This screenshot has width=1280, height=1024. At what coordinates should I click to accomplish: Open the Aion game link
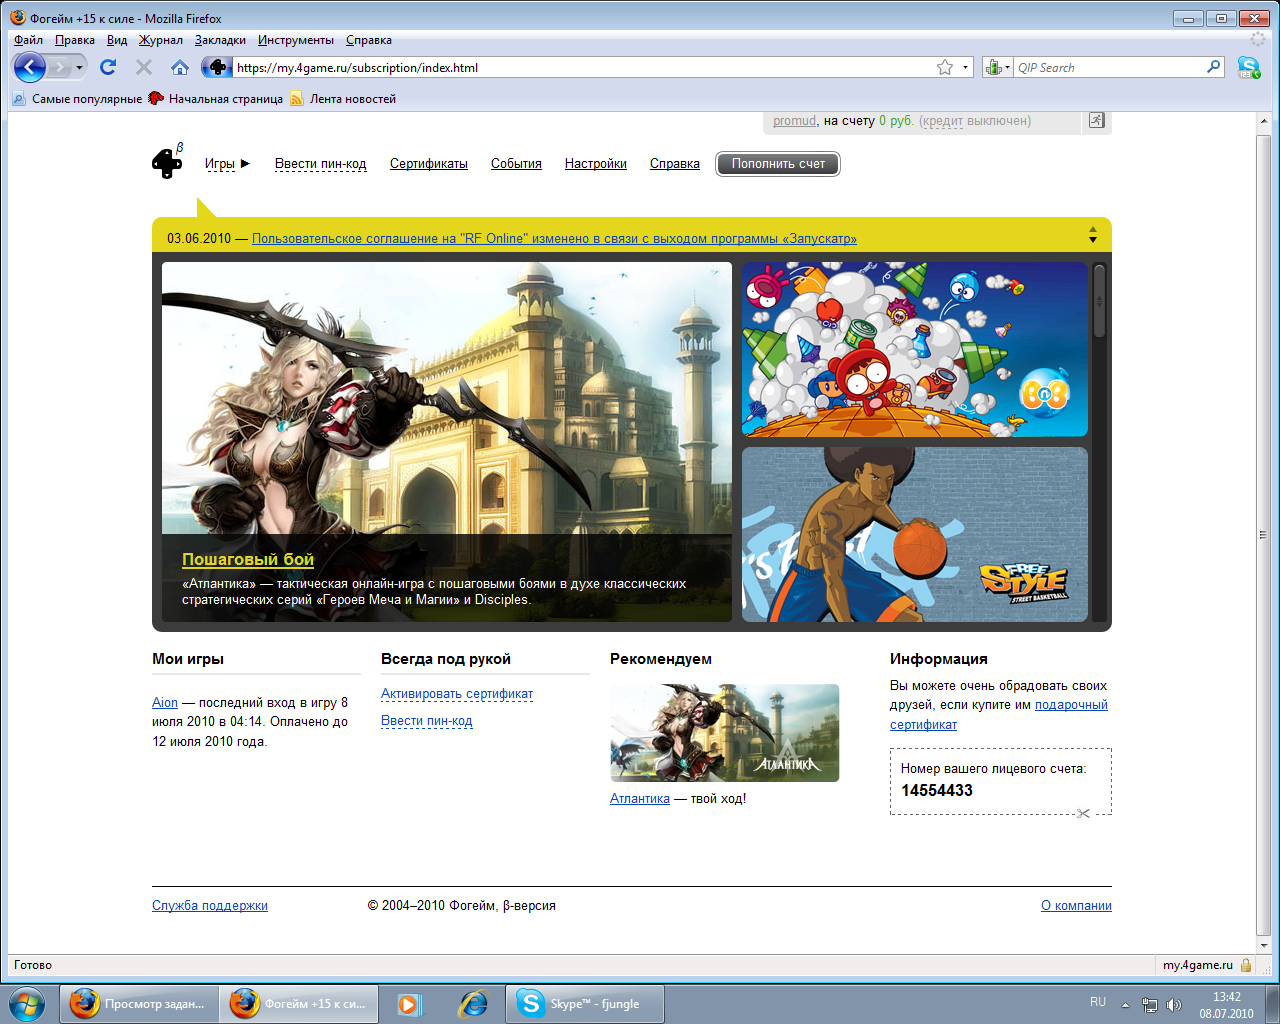pyautogui.click(x=165, y=703)
